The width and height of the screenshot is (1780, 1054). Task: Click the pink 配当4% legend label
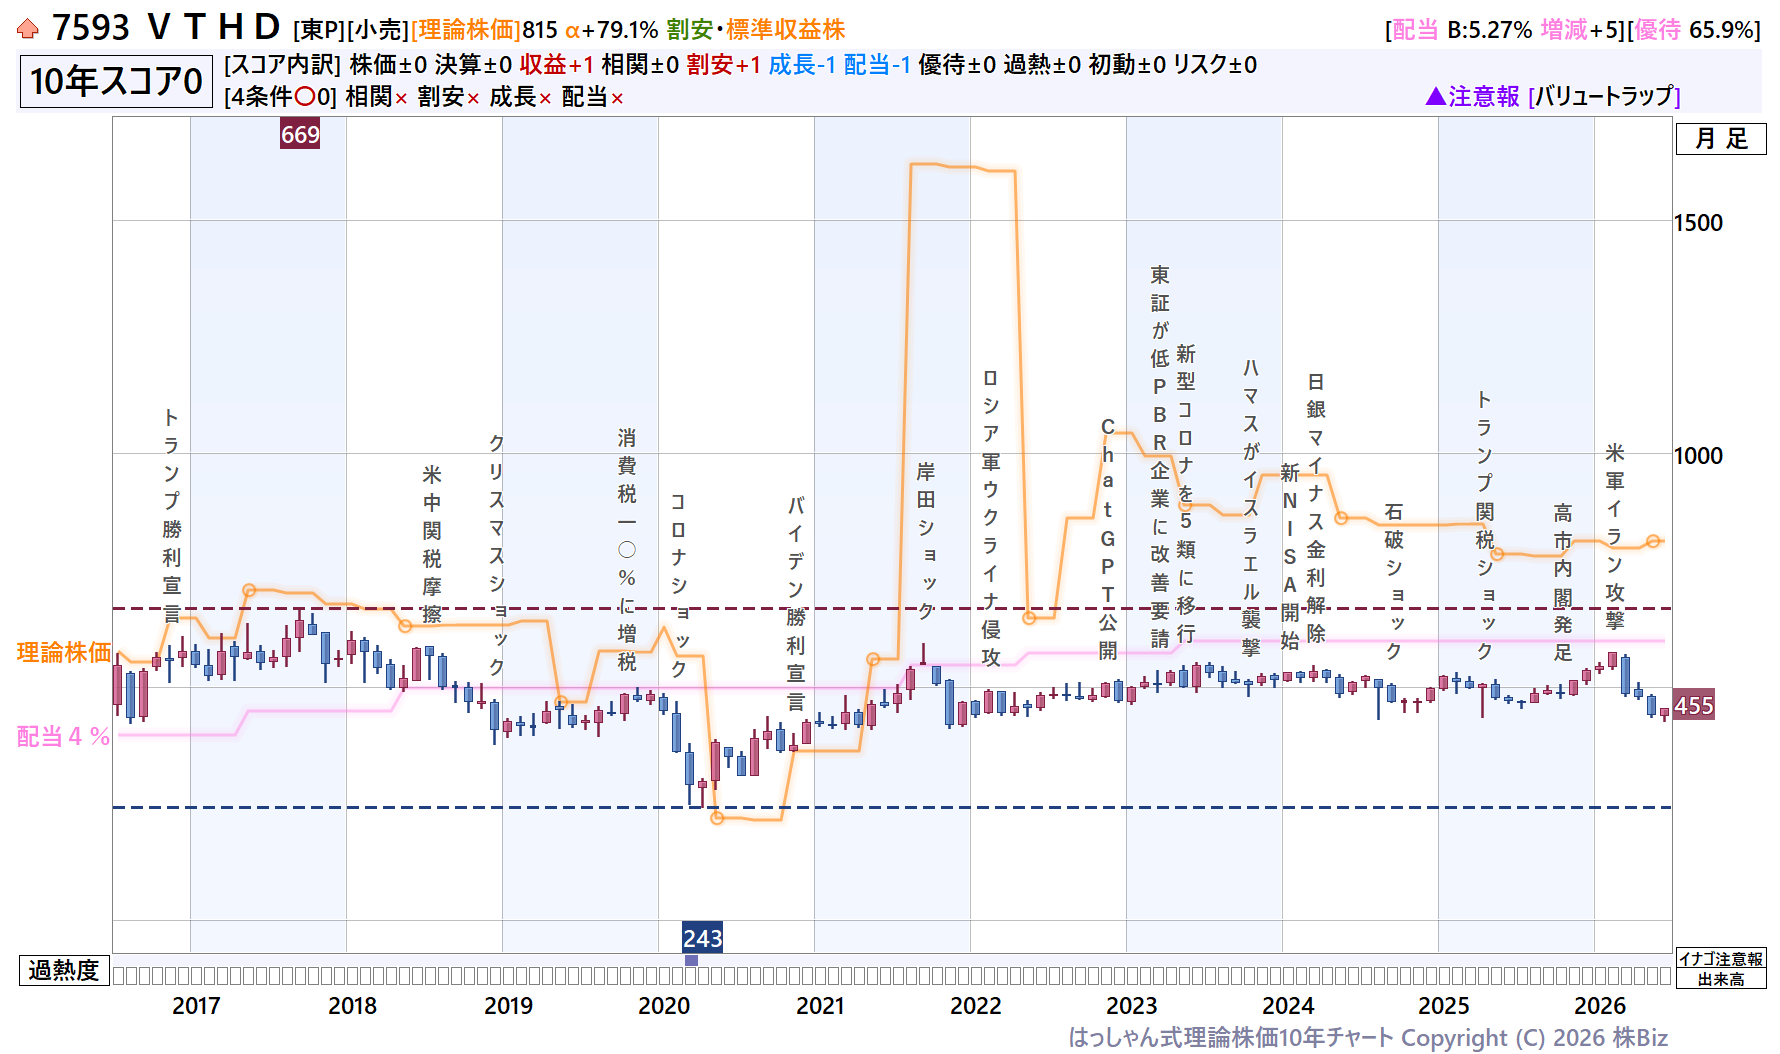click(x=63, y=736)
